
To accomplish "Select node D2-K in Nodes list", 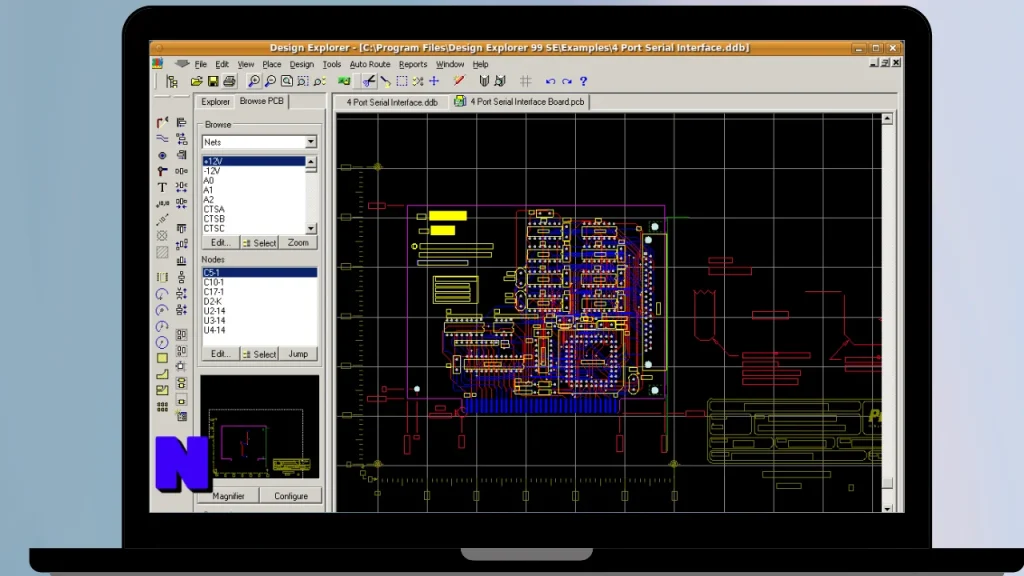I will point(259,302).
